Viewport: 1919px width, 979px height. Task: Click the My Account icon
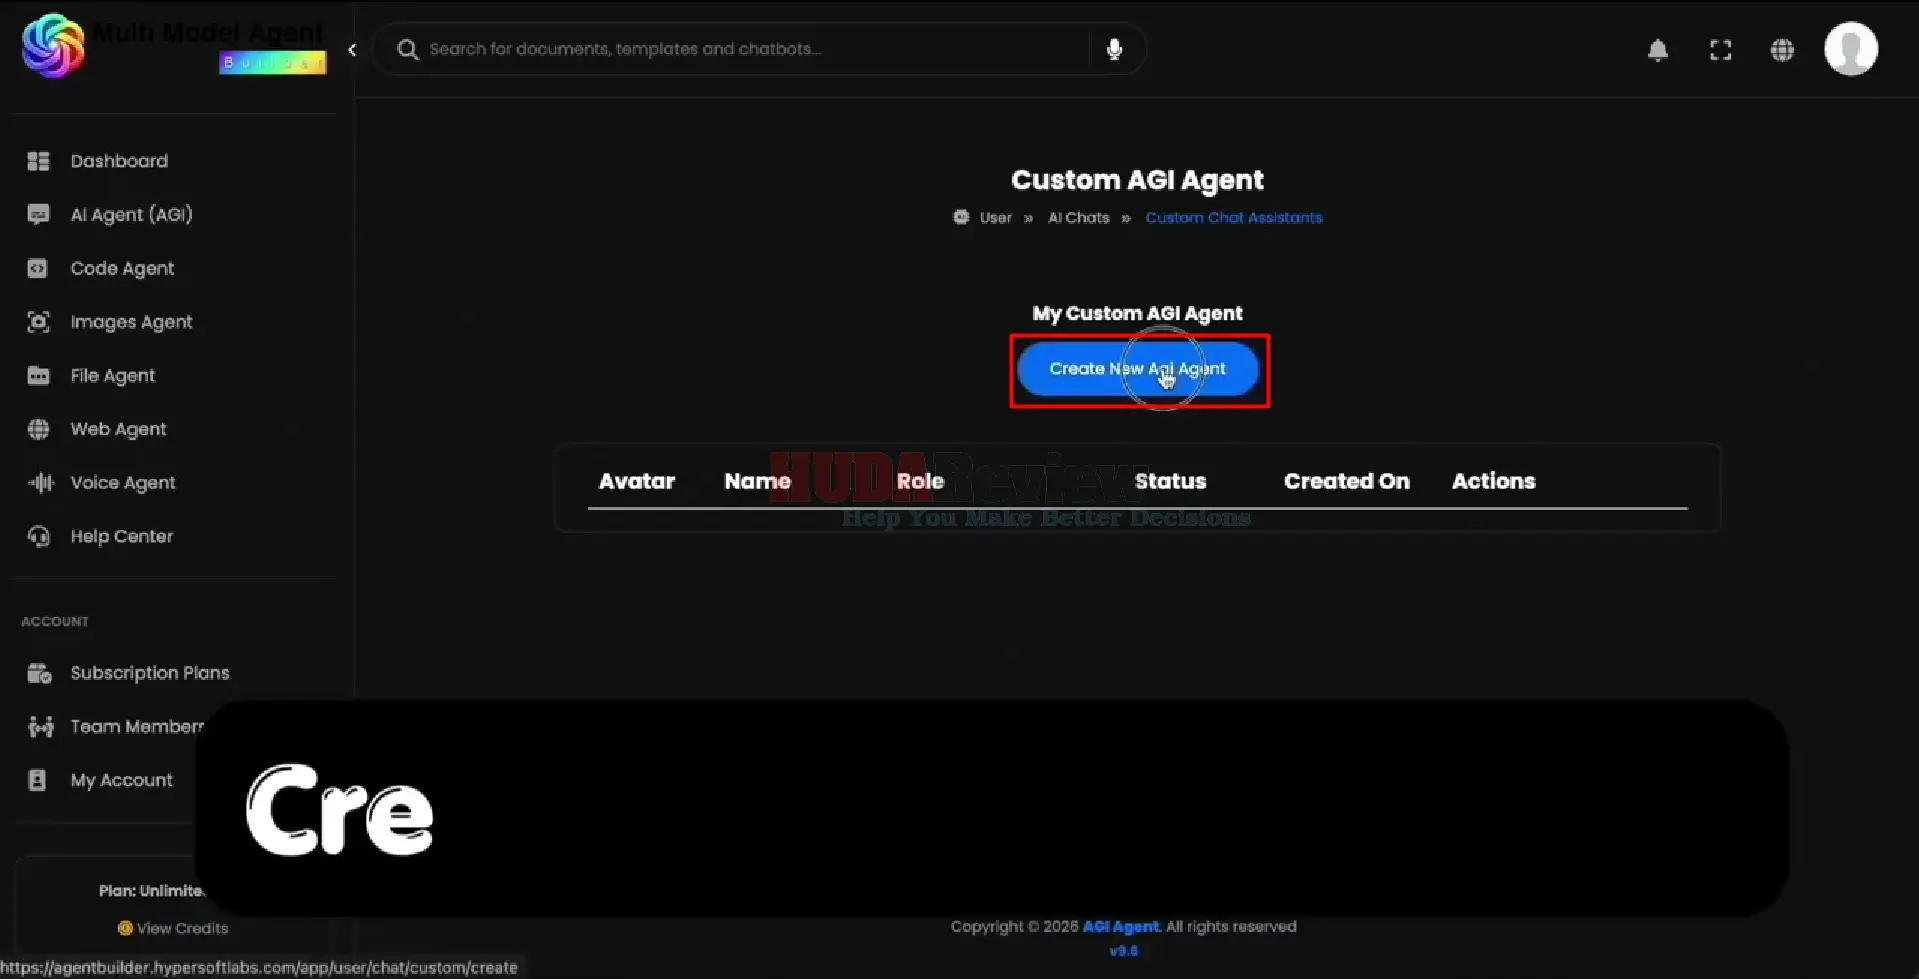pos(37,780)
